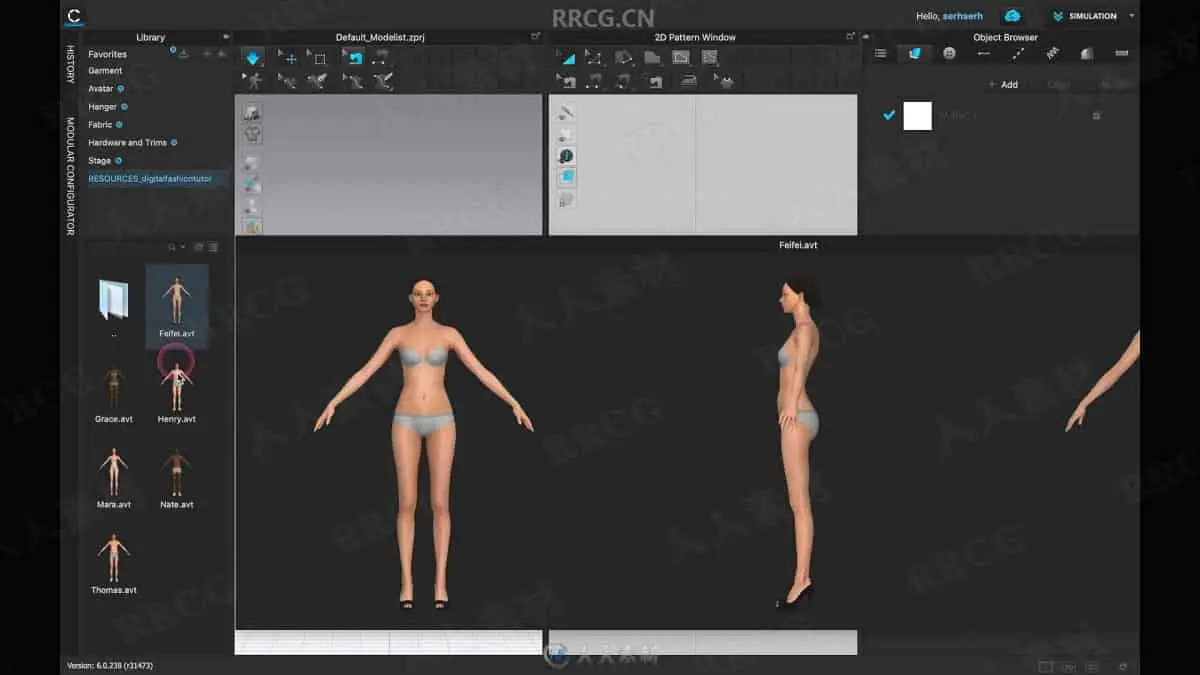Click the serhserh username link
This screenshot has height=675, width=1200.
pos(964,16)
